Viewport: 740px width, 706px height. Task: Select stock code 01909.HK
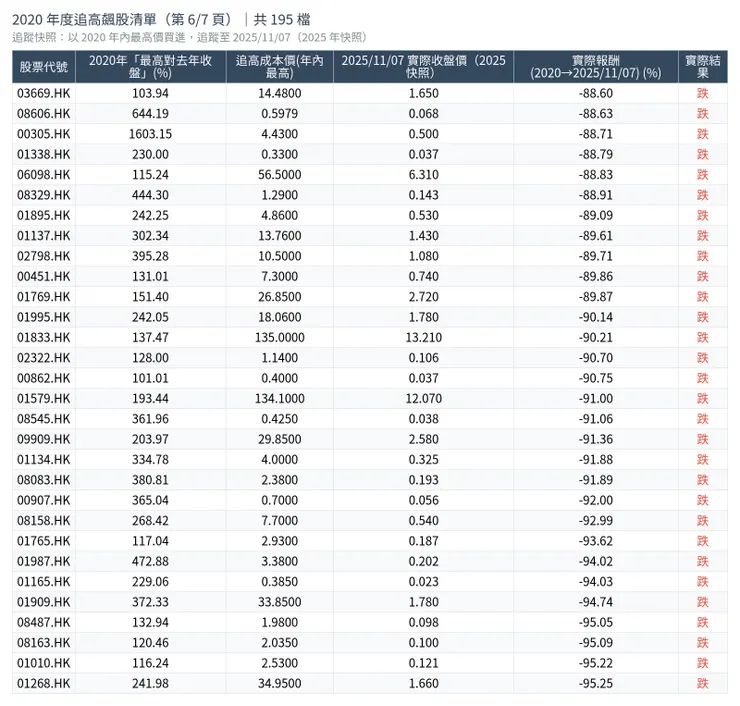click(x=43, y=602)
